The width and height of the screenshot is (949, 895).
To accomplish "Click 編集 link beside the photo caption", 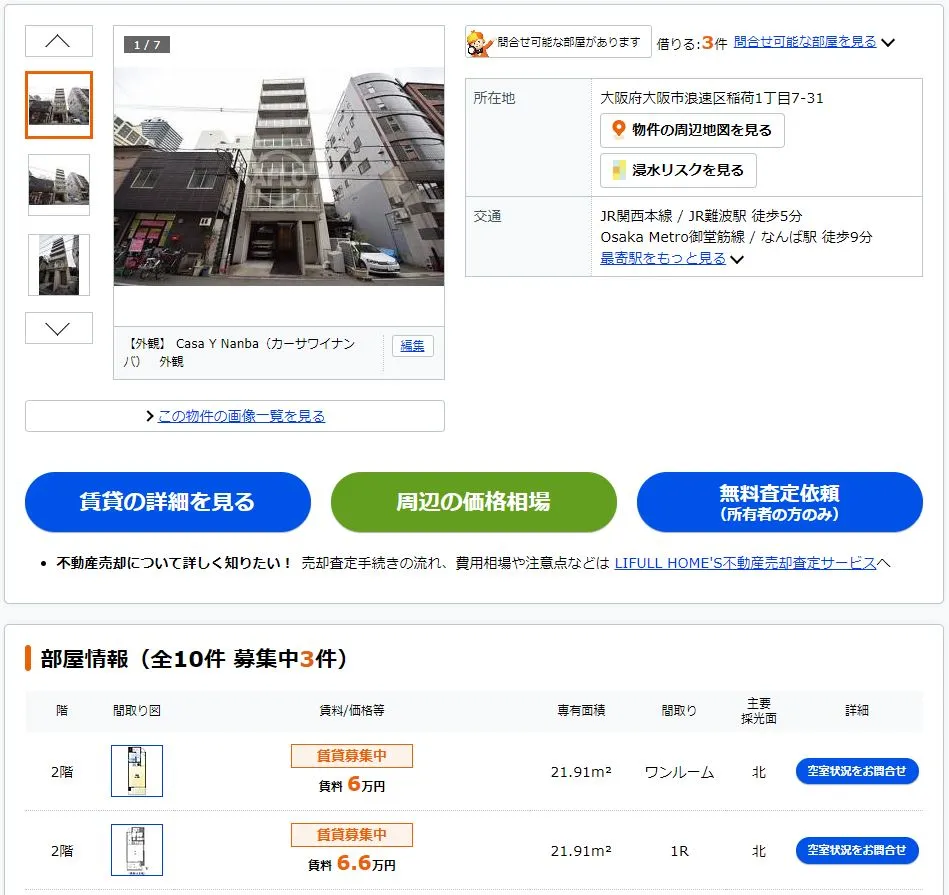I will [412, 346].
